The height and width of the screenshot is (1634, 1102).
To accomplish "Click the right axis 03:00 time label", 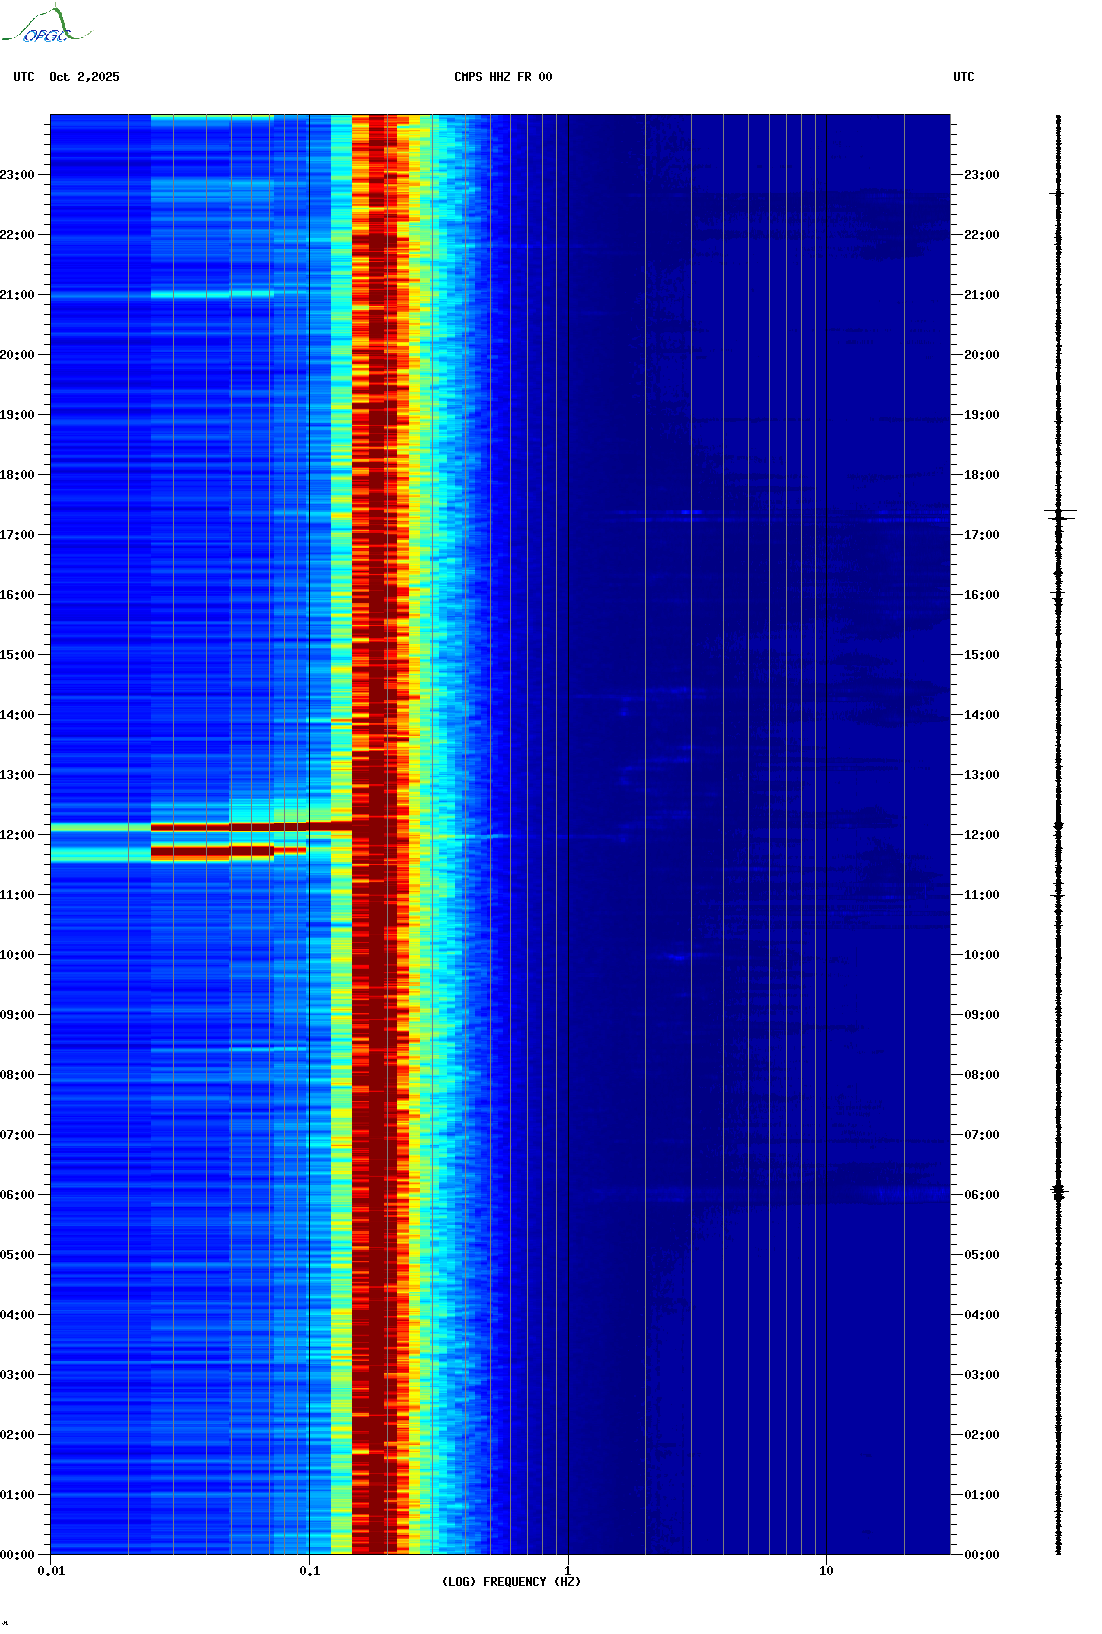I will [x=982, y=1375].
